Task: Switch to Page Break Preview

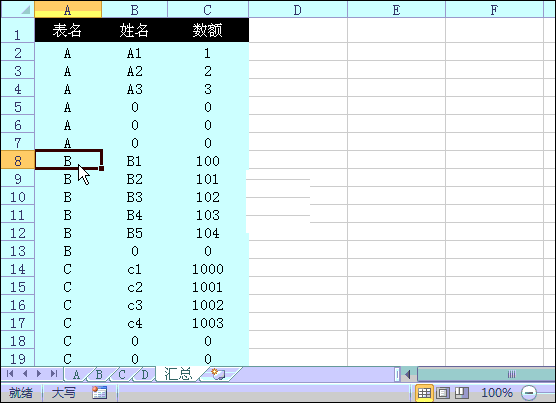Action: pos(462,393)
